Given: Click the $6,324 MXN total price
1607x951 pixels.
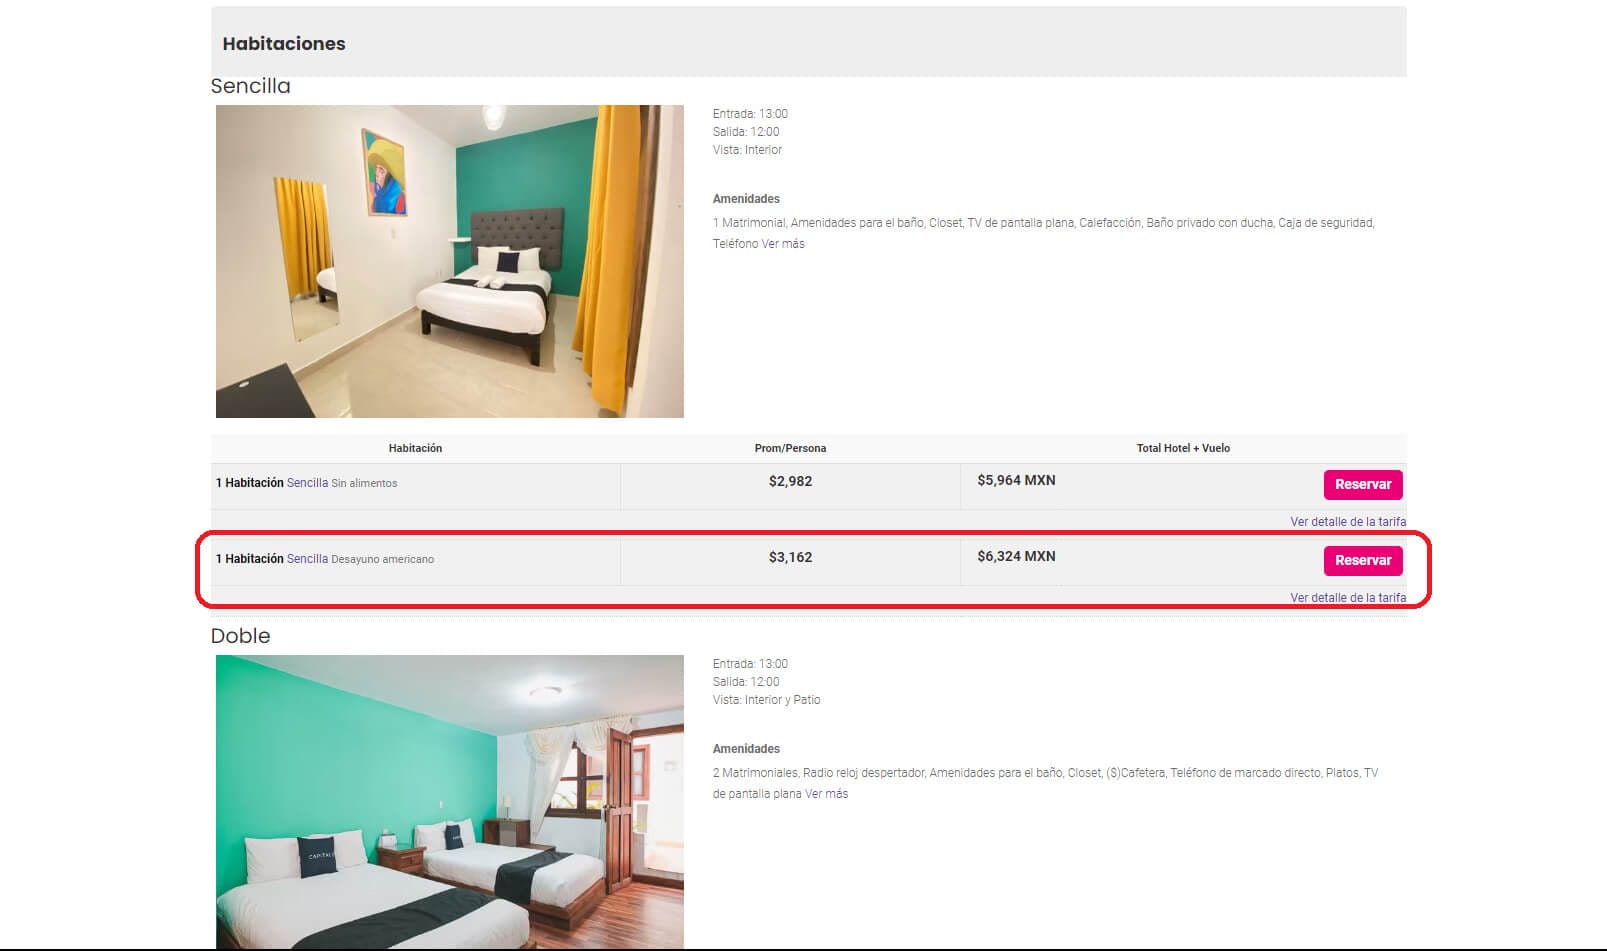Looking at the screenshot, I should (x=1016, y=556).
